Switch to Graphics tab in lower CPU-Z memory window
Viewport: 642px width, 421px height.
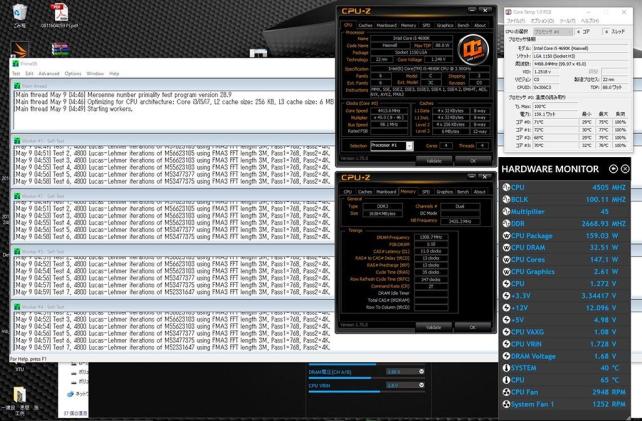pos(444,192)
